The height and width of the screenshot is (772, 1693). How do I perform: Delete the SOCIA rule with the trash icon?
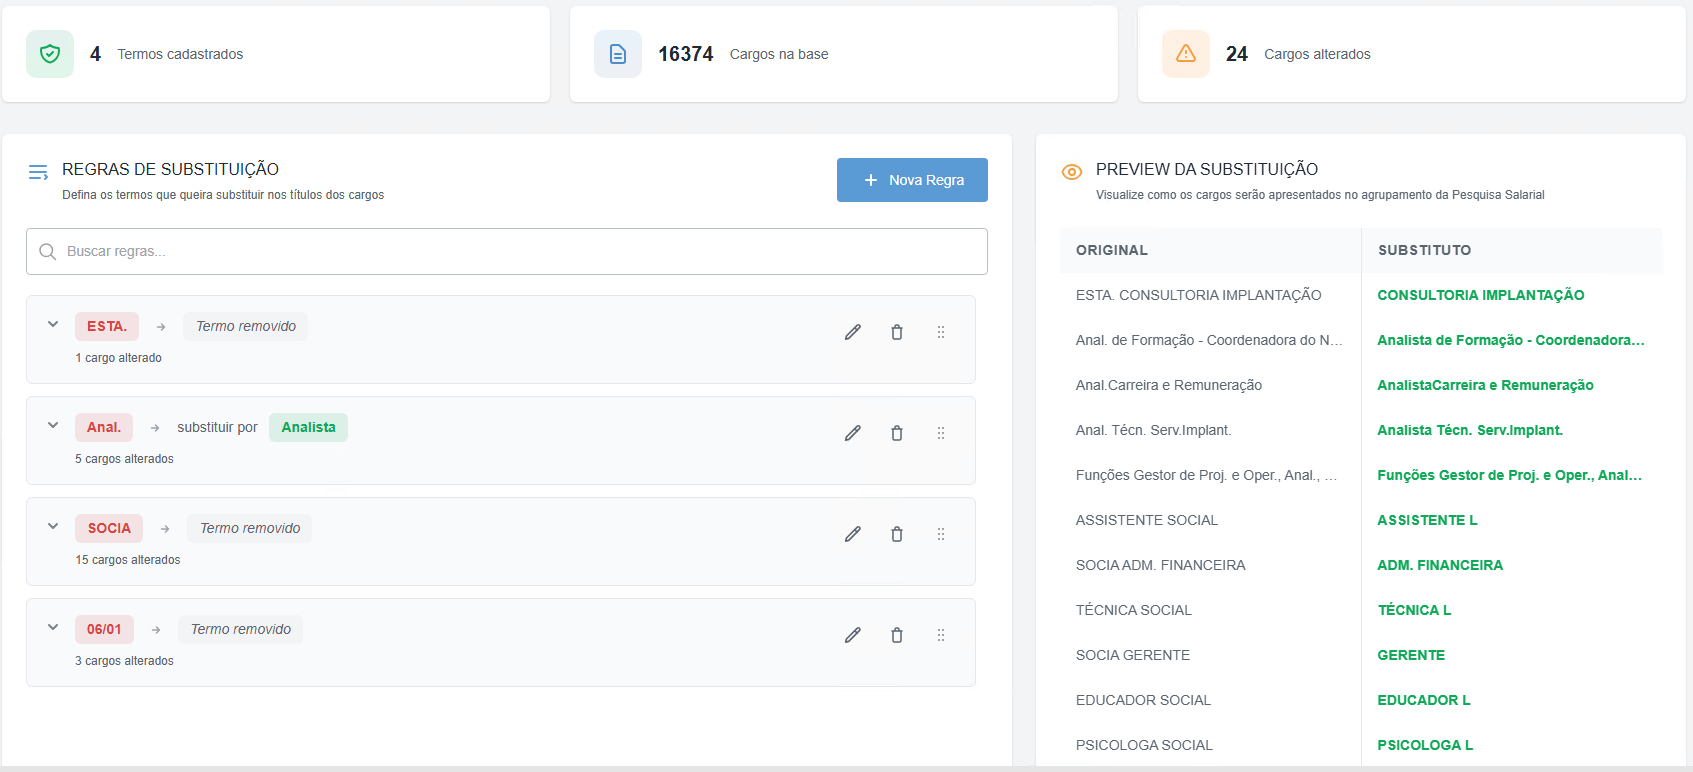coord(897,534)
